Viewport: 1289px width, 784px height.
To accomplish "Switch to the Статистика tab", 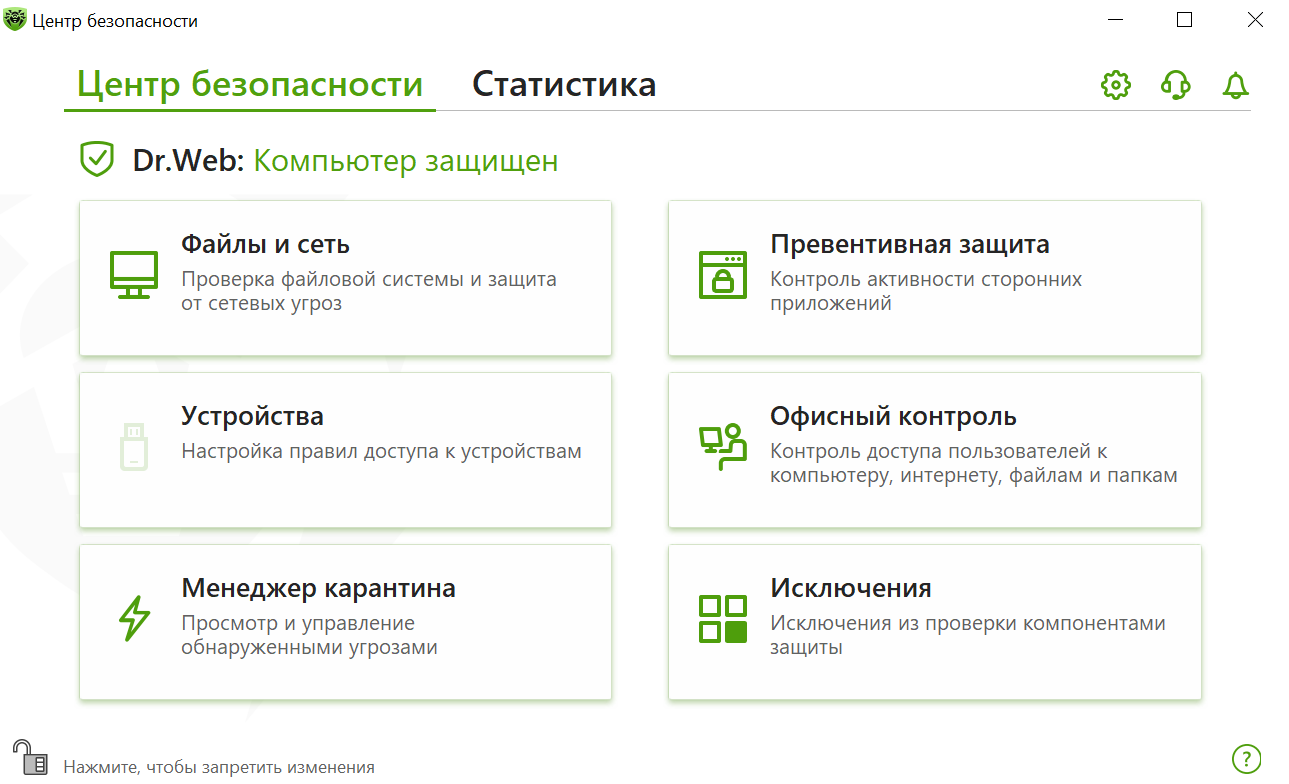I will [564, 84].
